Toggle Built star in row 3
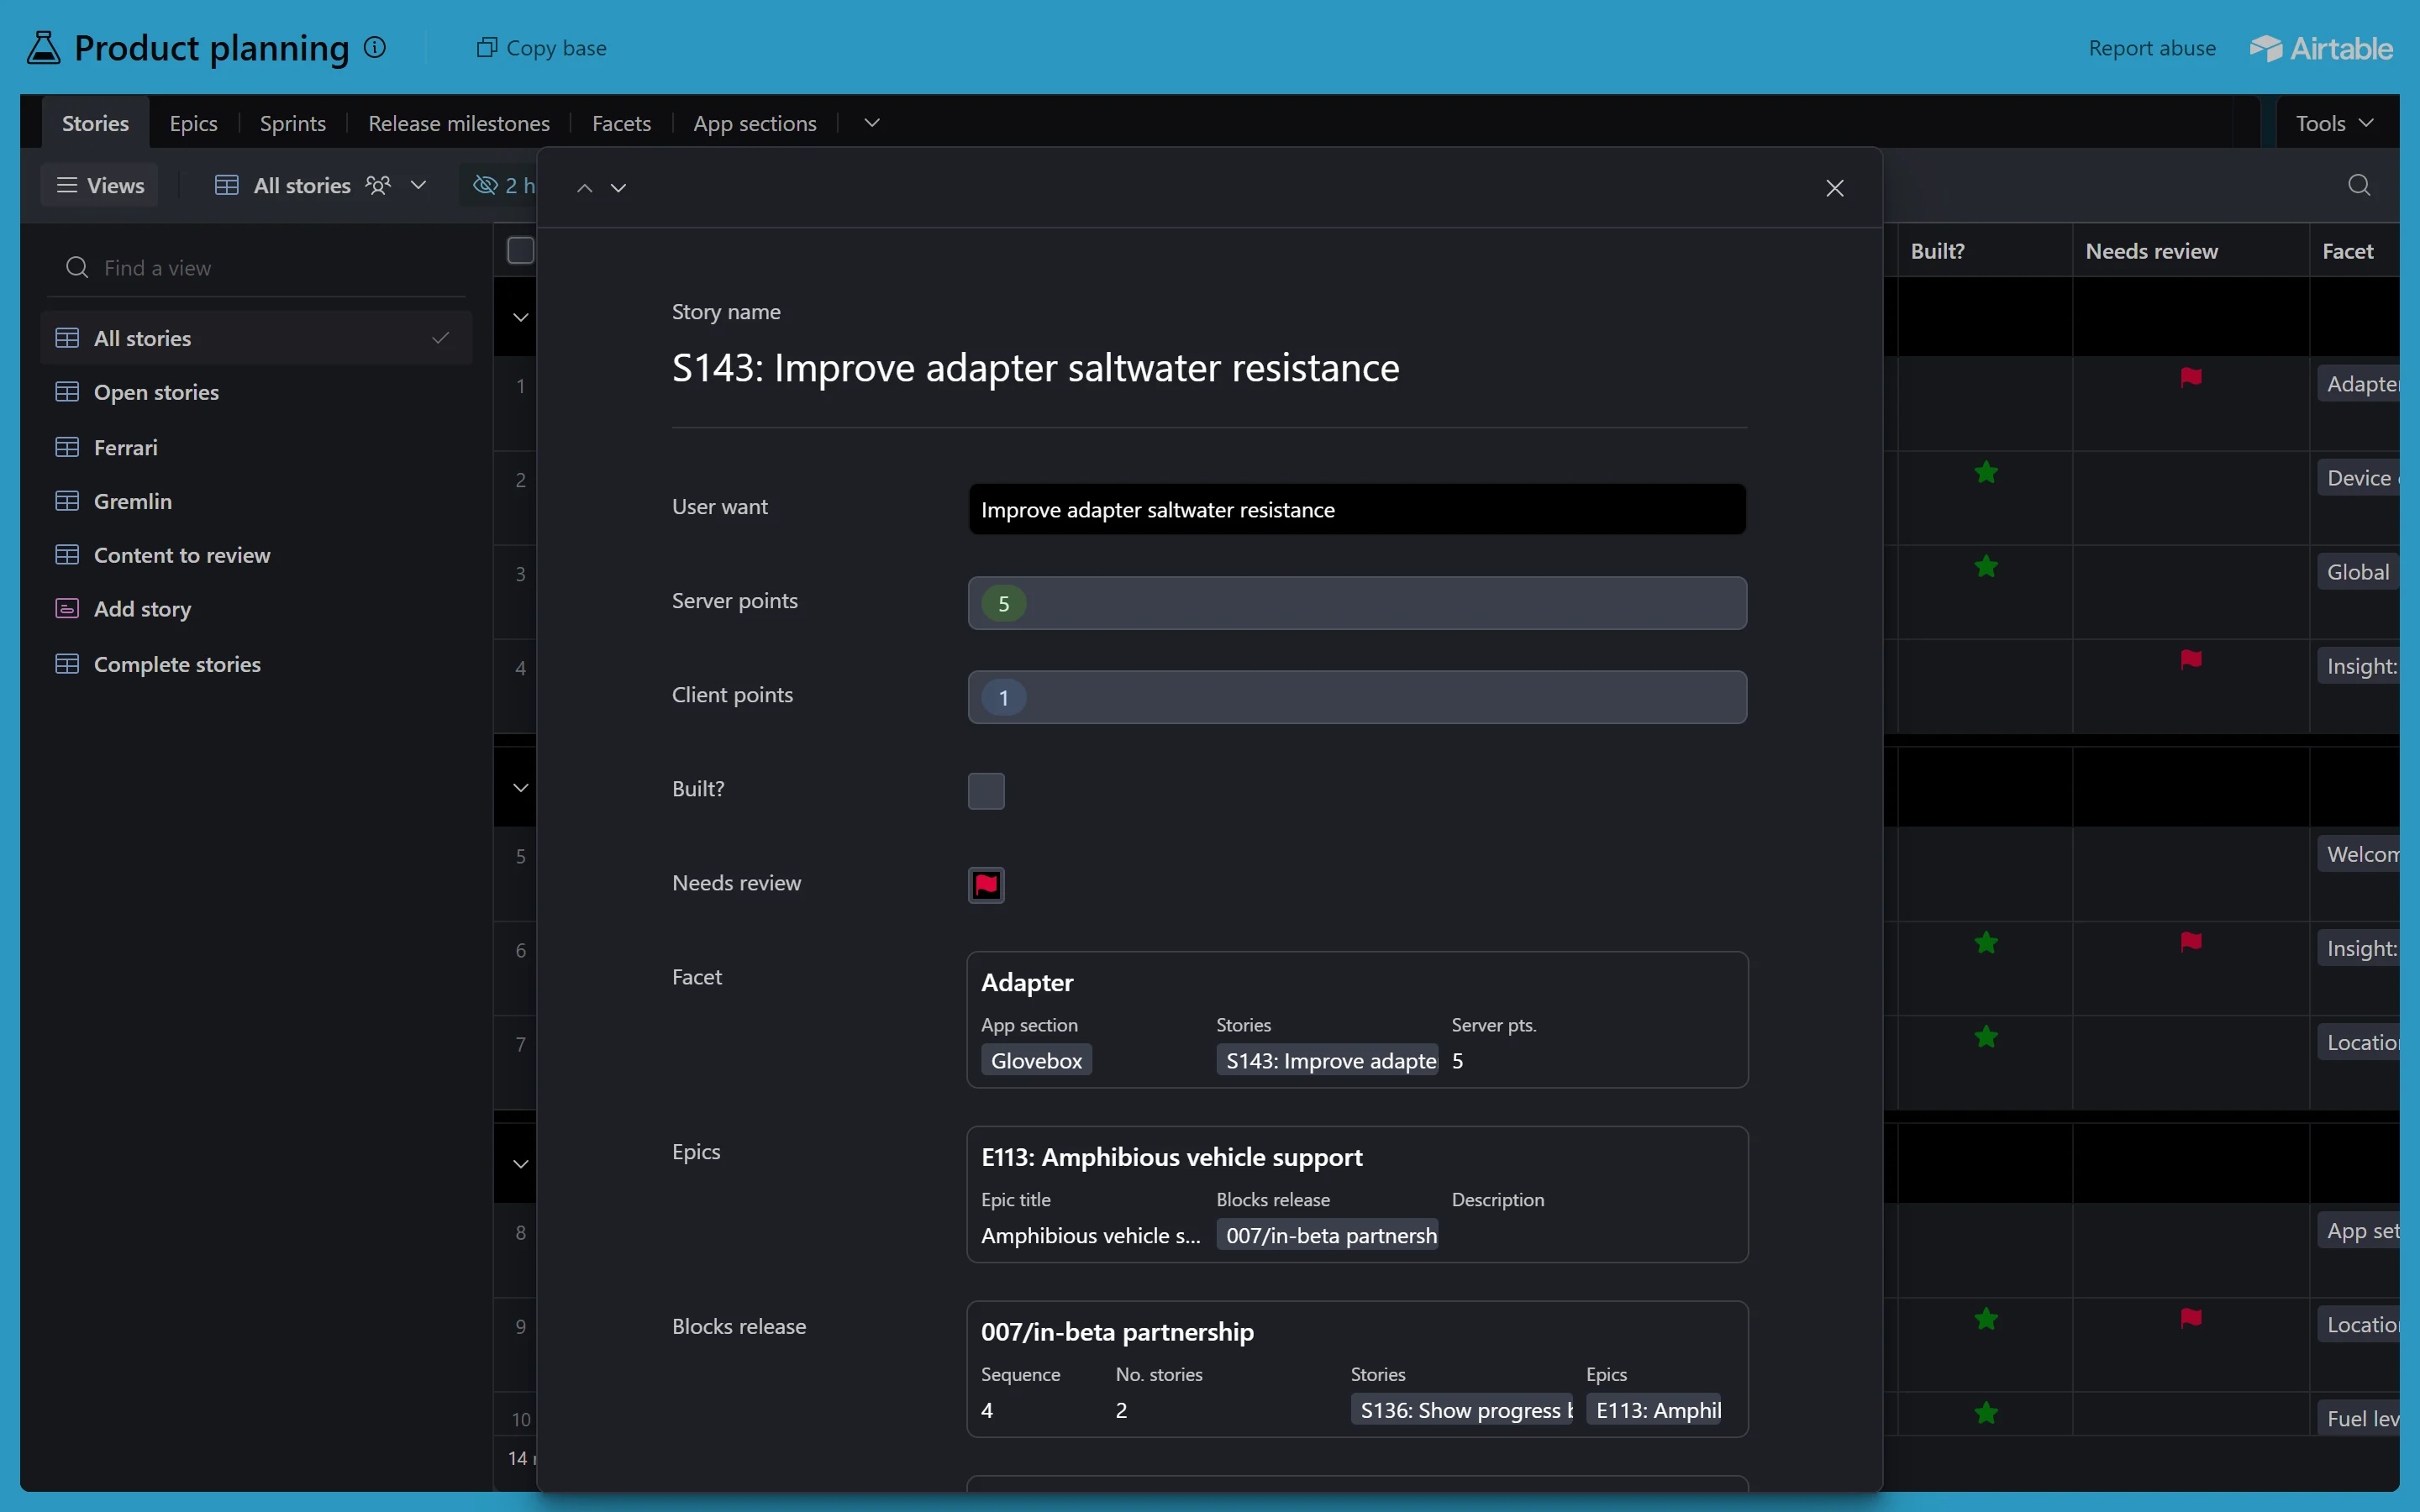Viewport: 2420px width, 1512px height. click(x=1986, y=567)
